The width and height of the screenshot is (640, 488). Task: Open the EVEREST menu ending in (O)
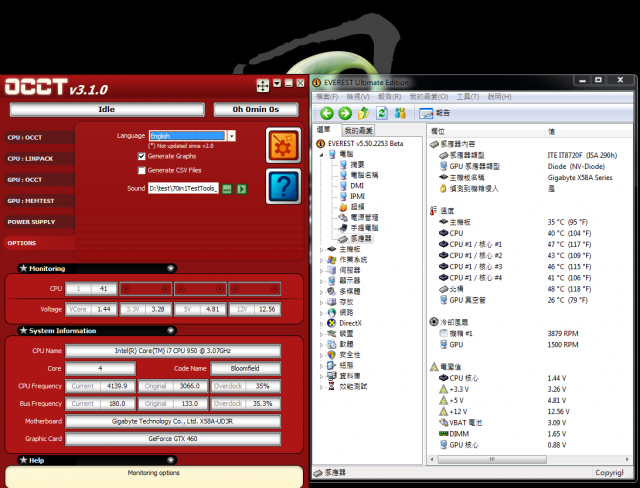click(429, 97)
